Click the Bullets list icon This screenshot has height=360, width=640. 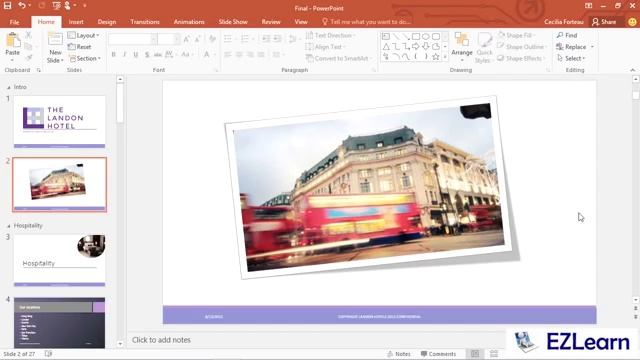[x=229, y=39]
